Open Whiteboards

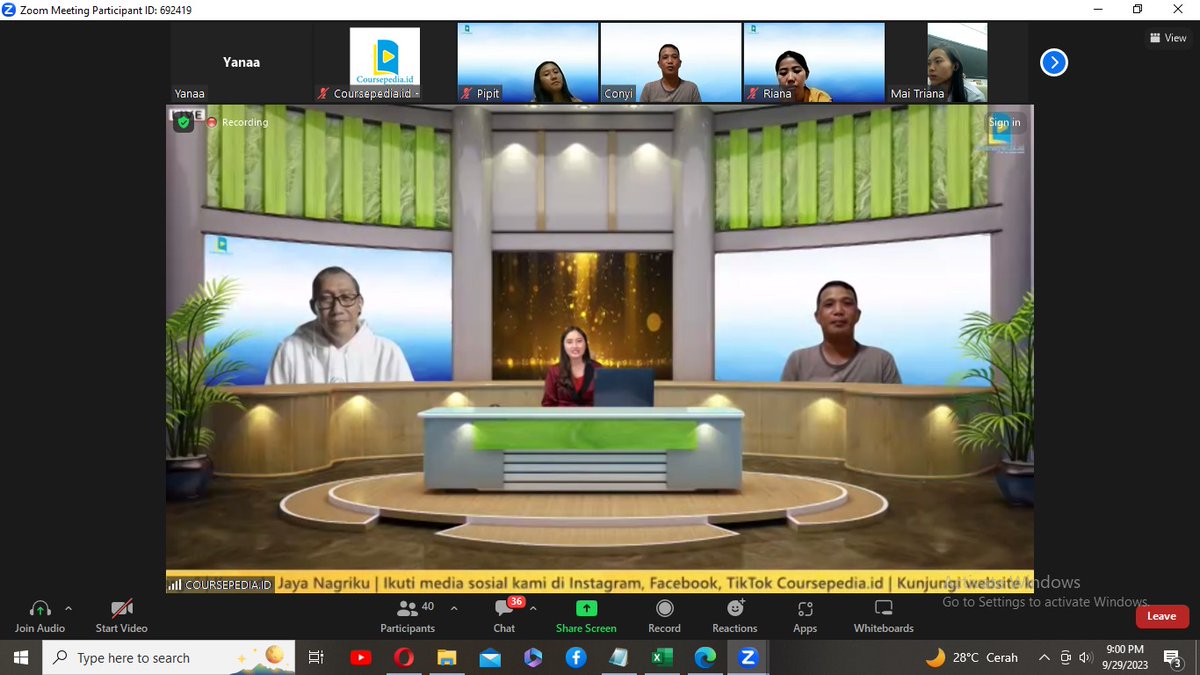pos(884,615)
